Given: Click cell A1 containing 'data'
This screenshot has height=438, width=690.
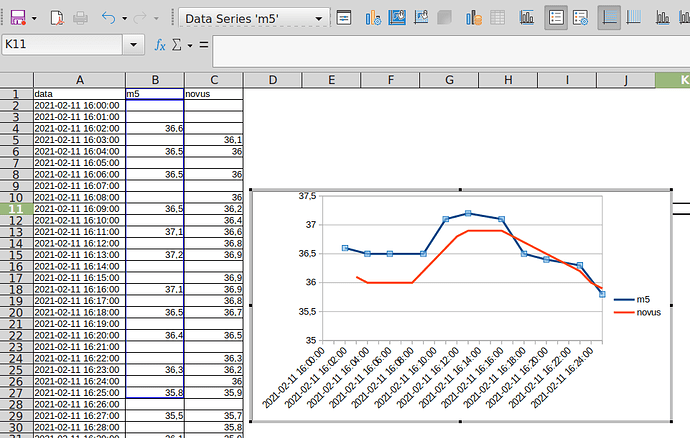Looking at the screenshot, I should pyautogui.click(x=80, y=94).
